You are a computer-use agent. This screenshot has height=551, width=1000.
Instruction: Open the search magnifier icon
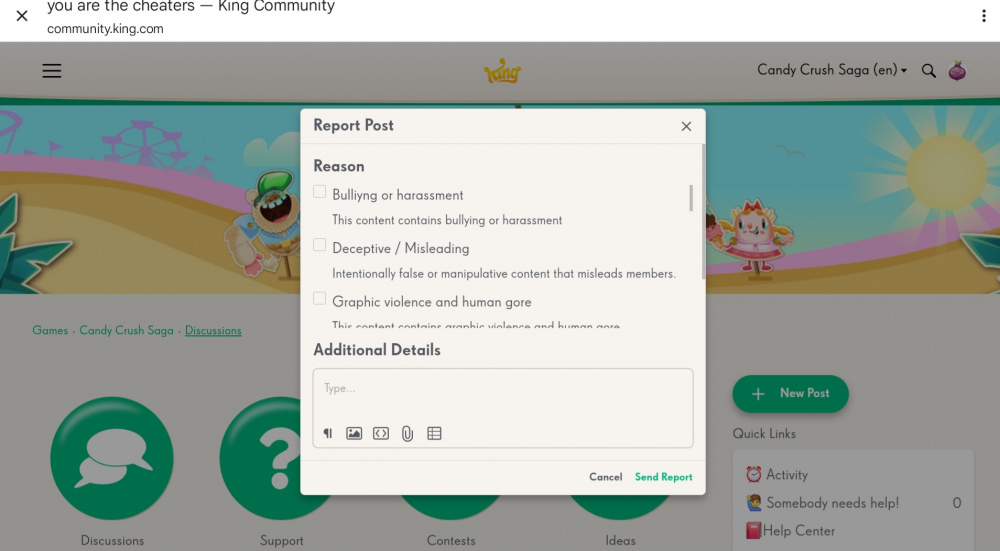(x=929, y=71)
